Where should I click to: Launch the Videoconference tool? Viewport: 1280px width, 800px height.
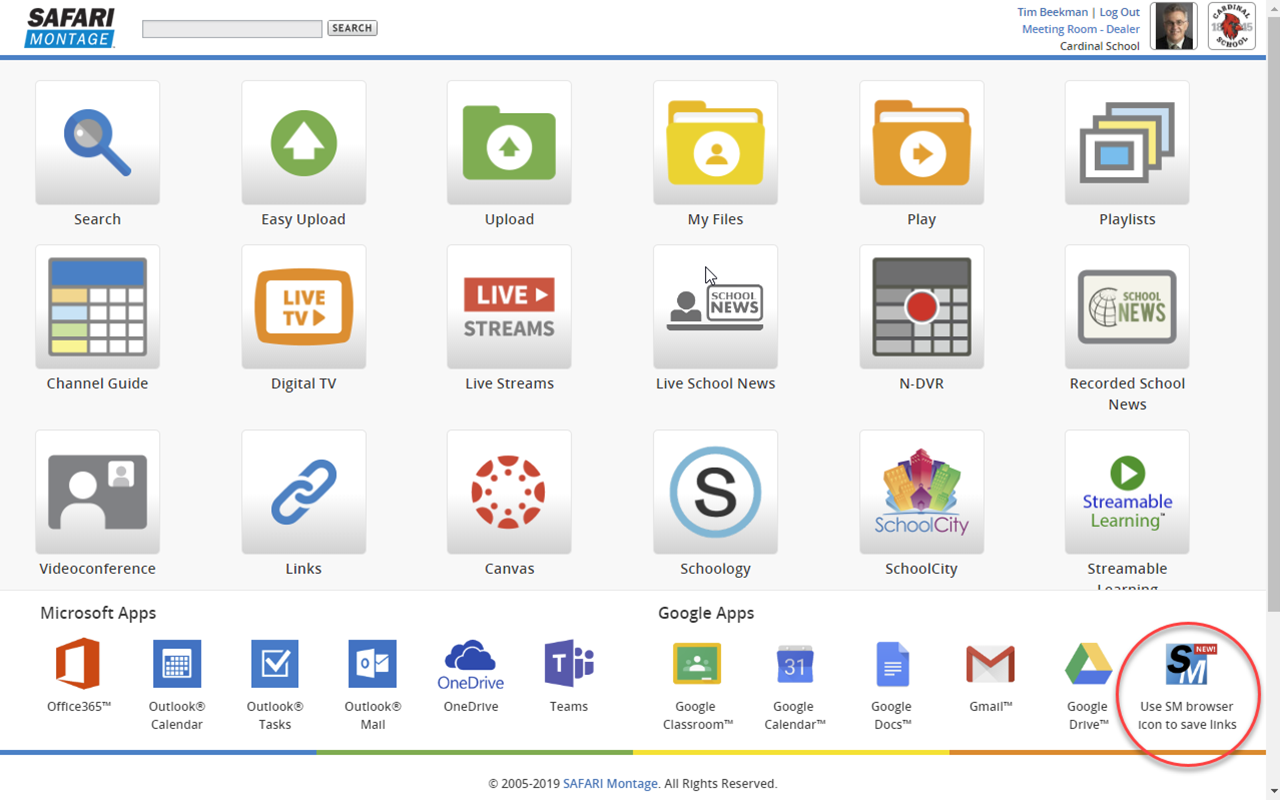point(97,492)
